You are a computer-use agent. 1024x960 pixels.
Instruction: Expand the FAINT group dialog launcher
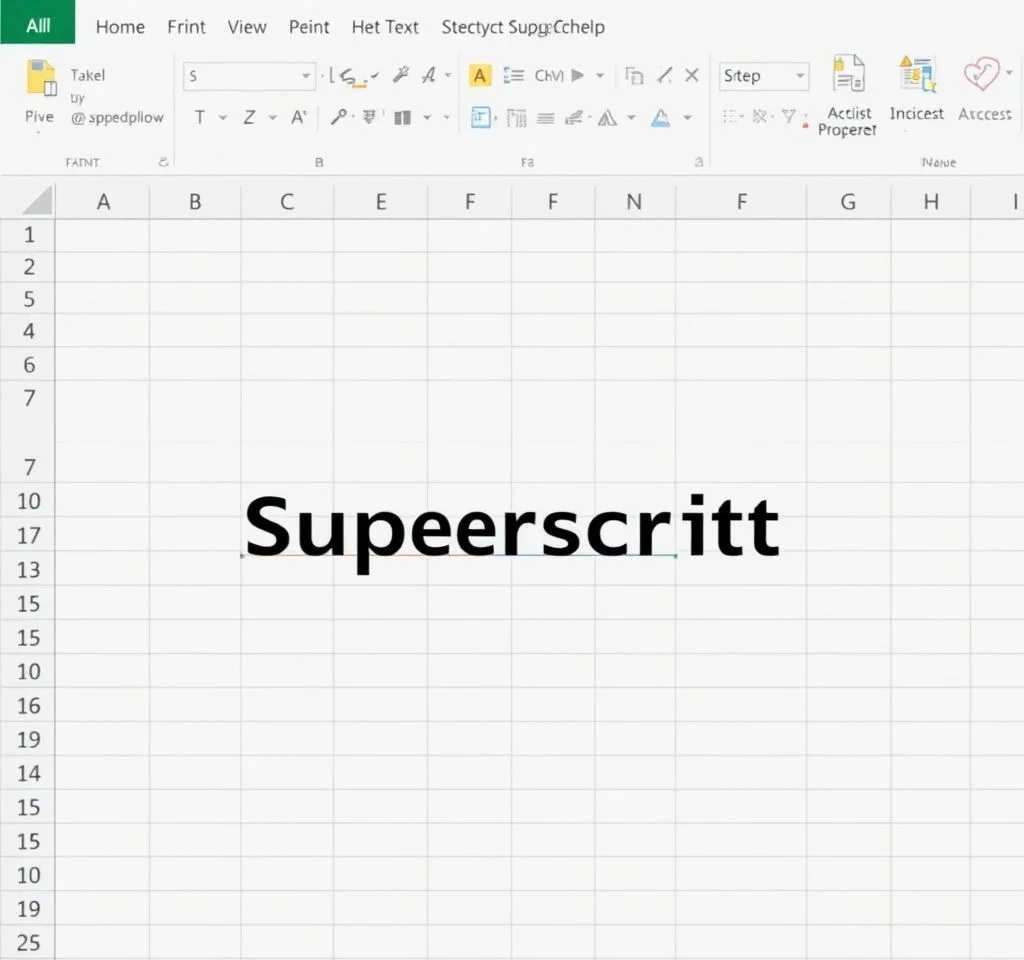162,162
